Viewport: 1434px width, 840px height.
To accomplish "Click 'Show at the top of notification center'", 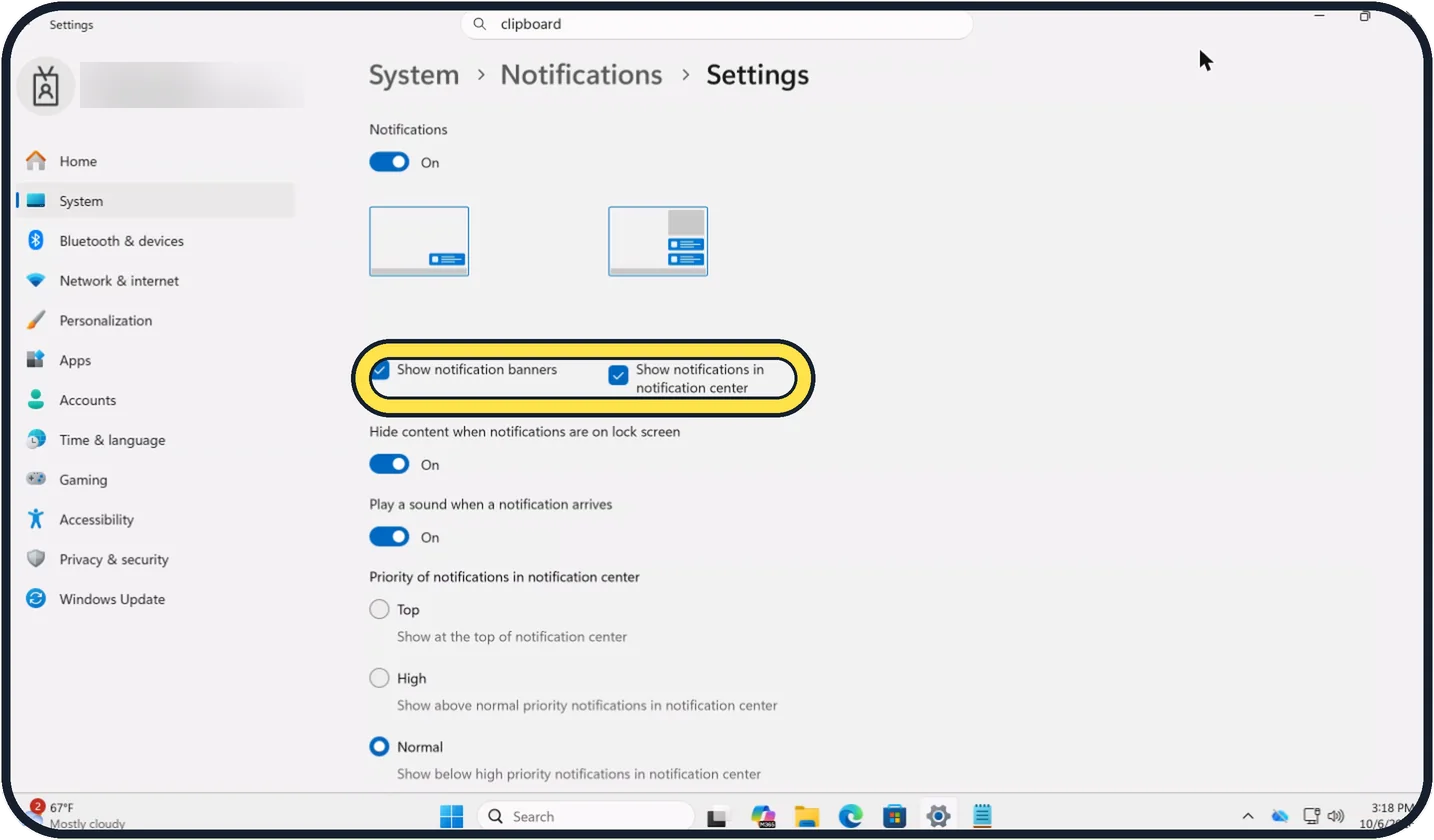I will tap(512, 636).
